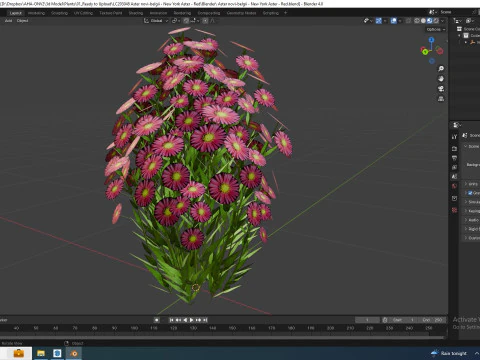
Task: Switch to the Geometry Nodes workspace tab
Action: coord(241,13)
